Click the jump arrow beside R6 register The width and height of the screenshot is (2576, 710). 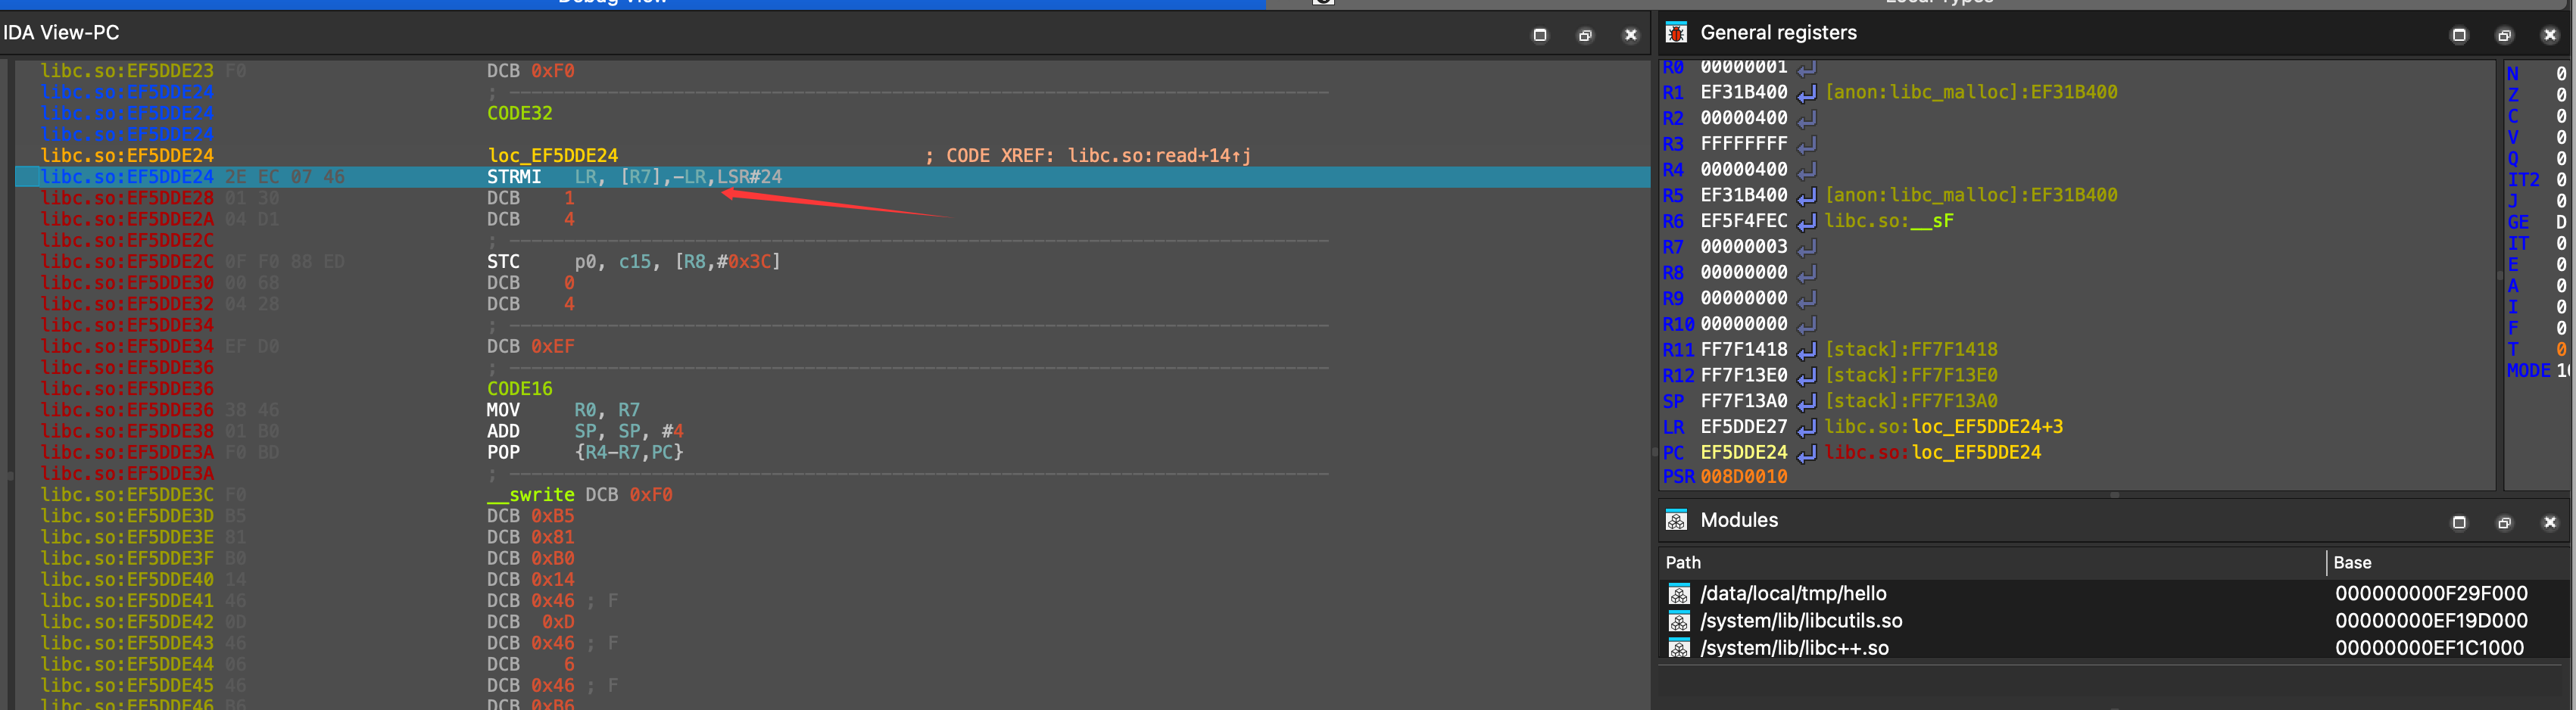click(1806, 222)
